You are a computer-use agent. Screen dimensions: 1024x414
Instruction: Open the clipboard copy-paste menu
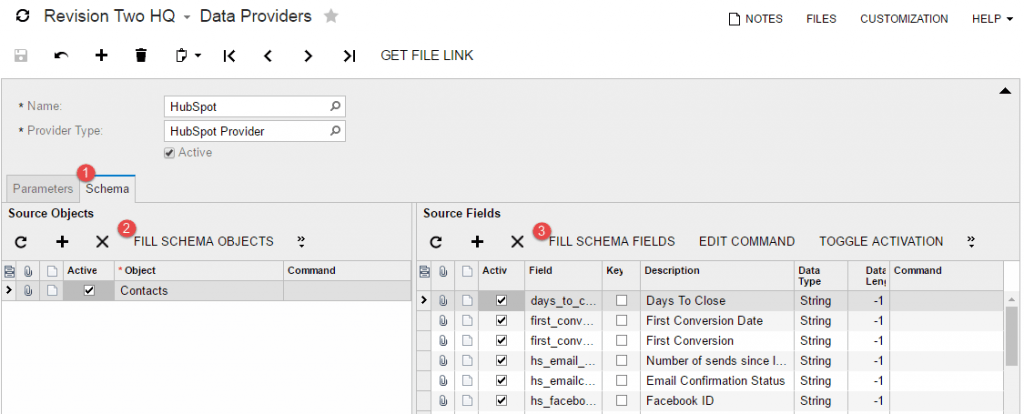(188, 56)
